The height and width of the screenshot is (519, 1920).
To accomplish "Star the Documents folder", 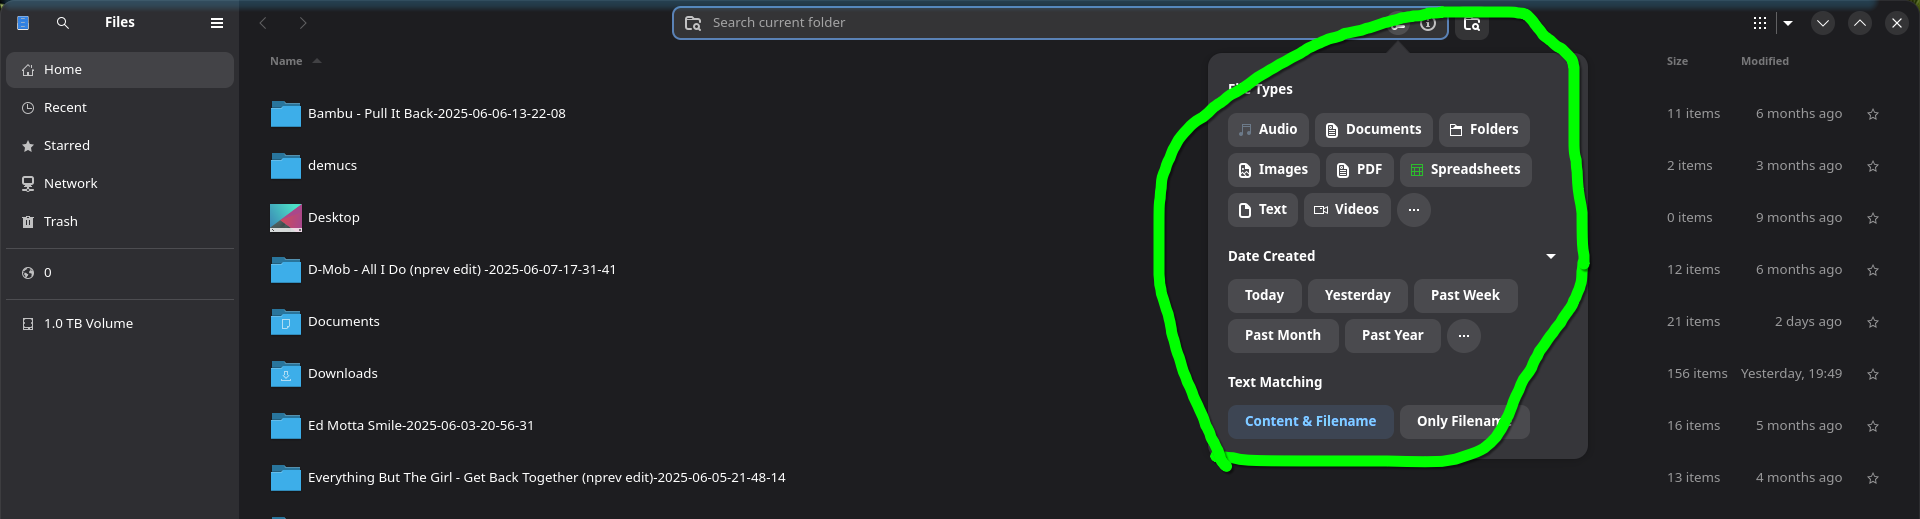I will [x=1872, y=322].
